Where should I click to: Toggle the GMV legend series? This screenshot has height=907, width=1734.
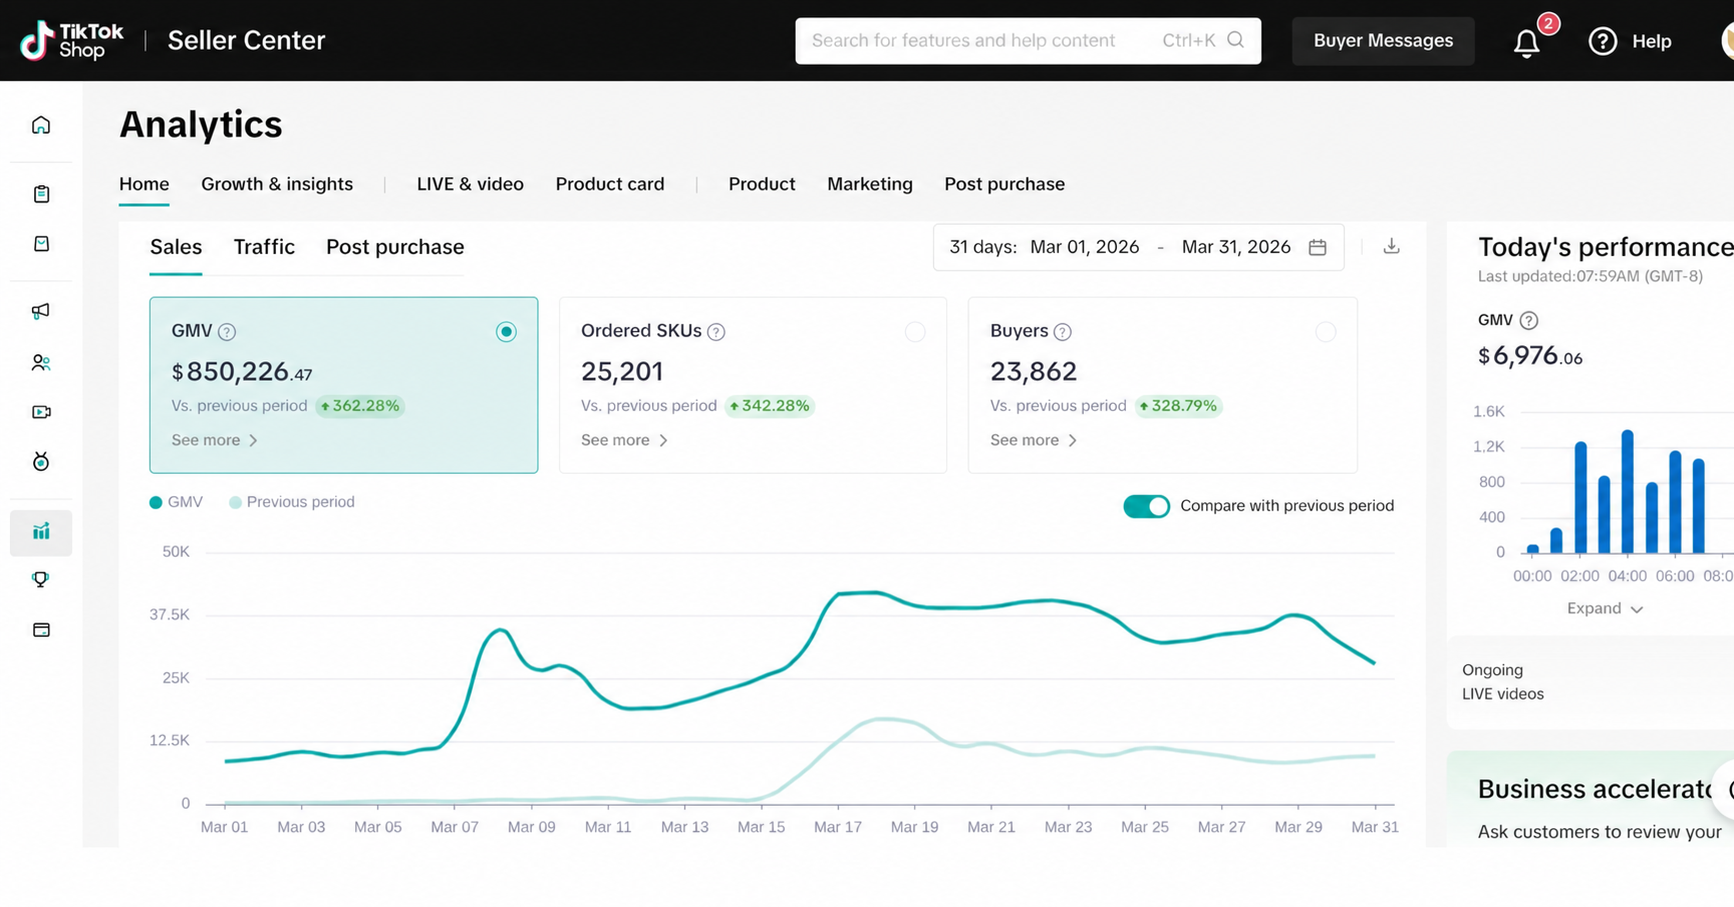coord(176,502)
